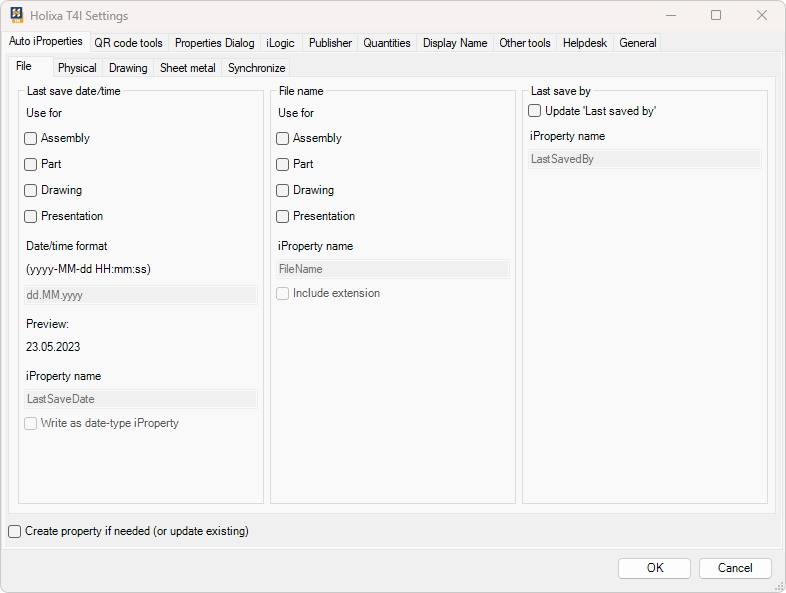Select the Sheet metal sub-tab
Image resolution: width=786 pixels, height=593 pixels.
tap(187, 68)
